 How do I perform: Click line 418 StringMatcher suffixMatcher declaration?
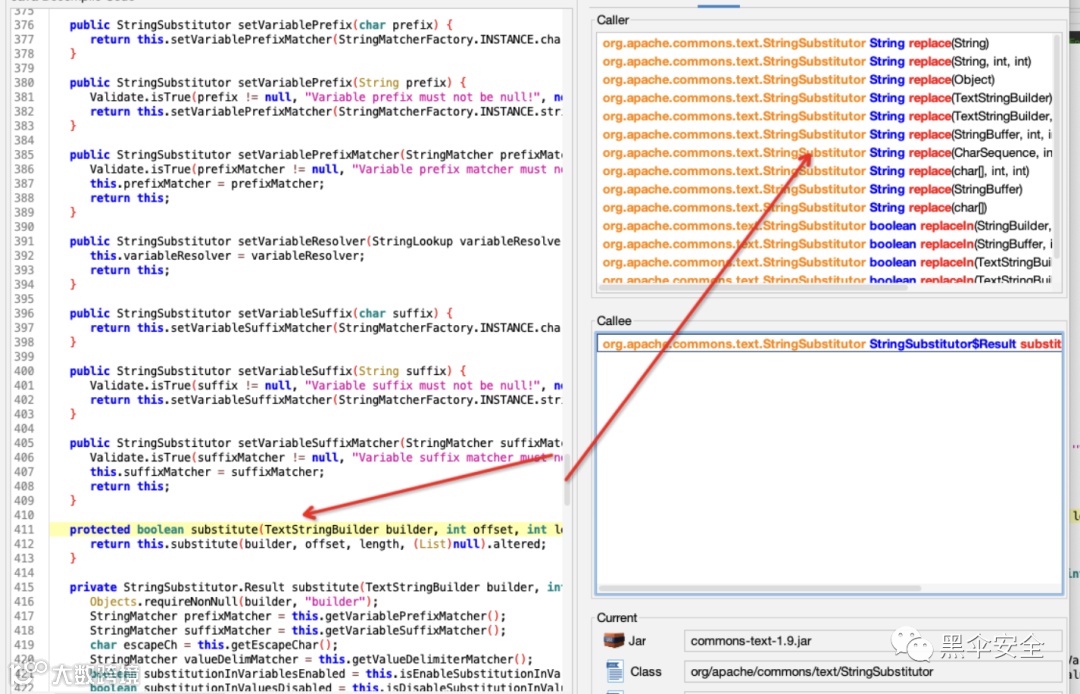tap(298, 631)
